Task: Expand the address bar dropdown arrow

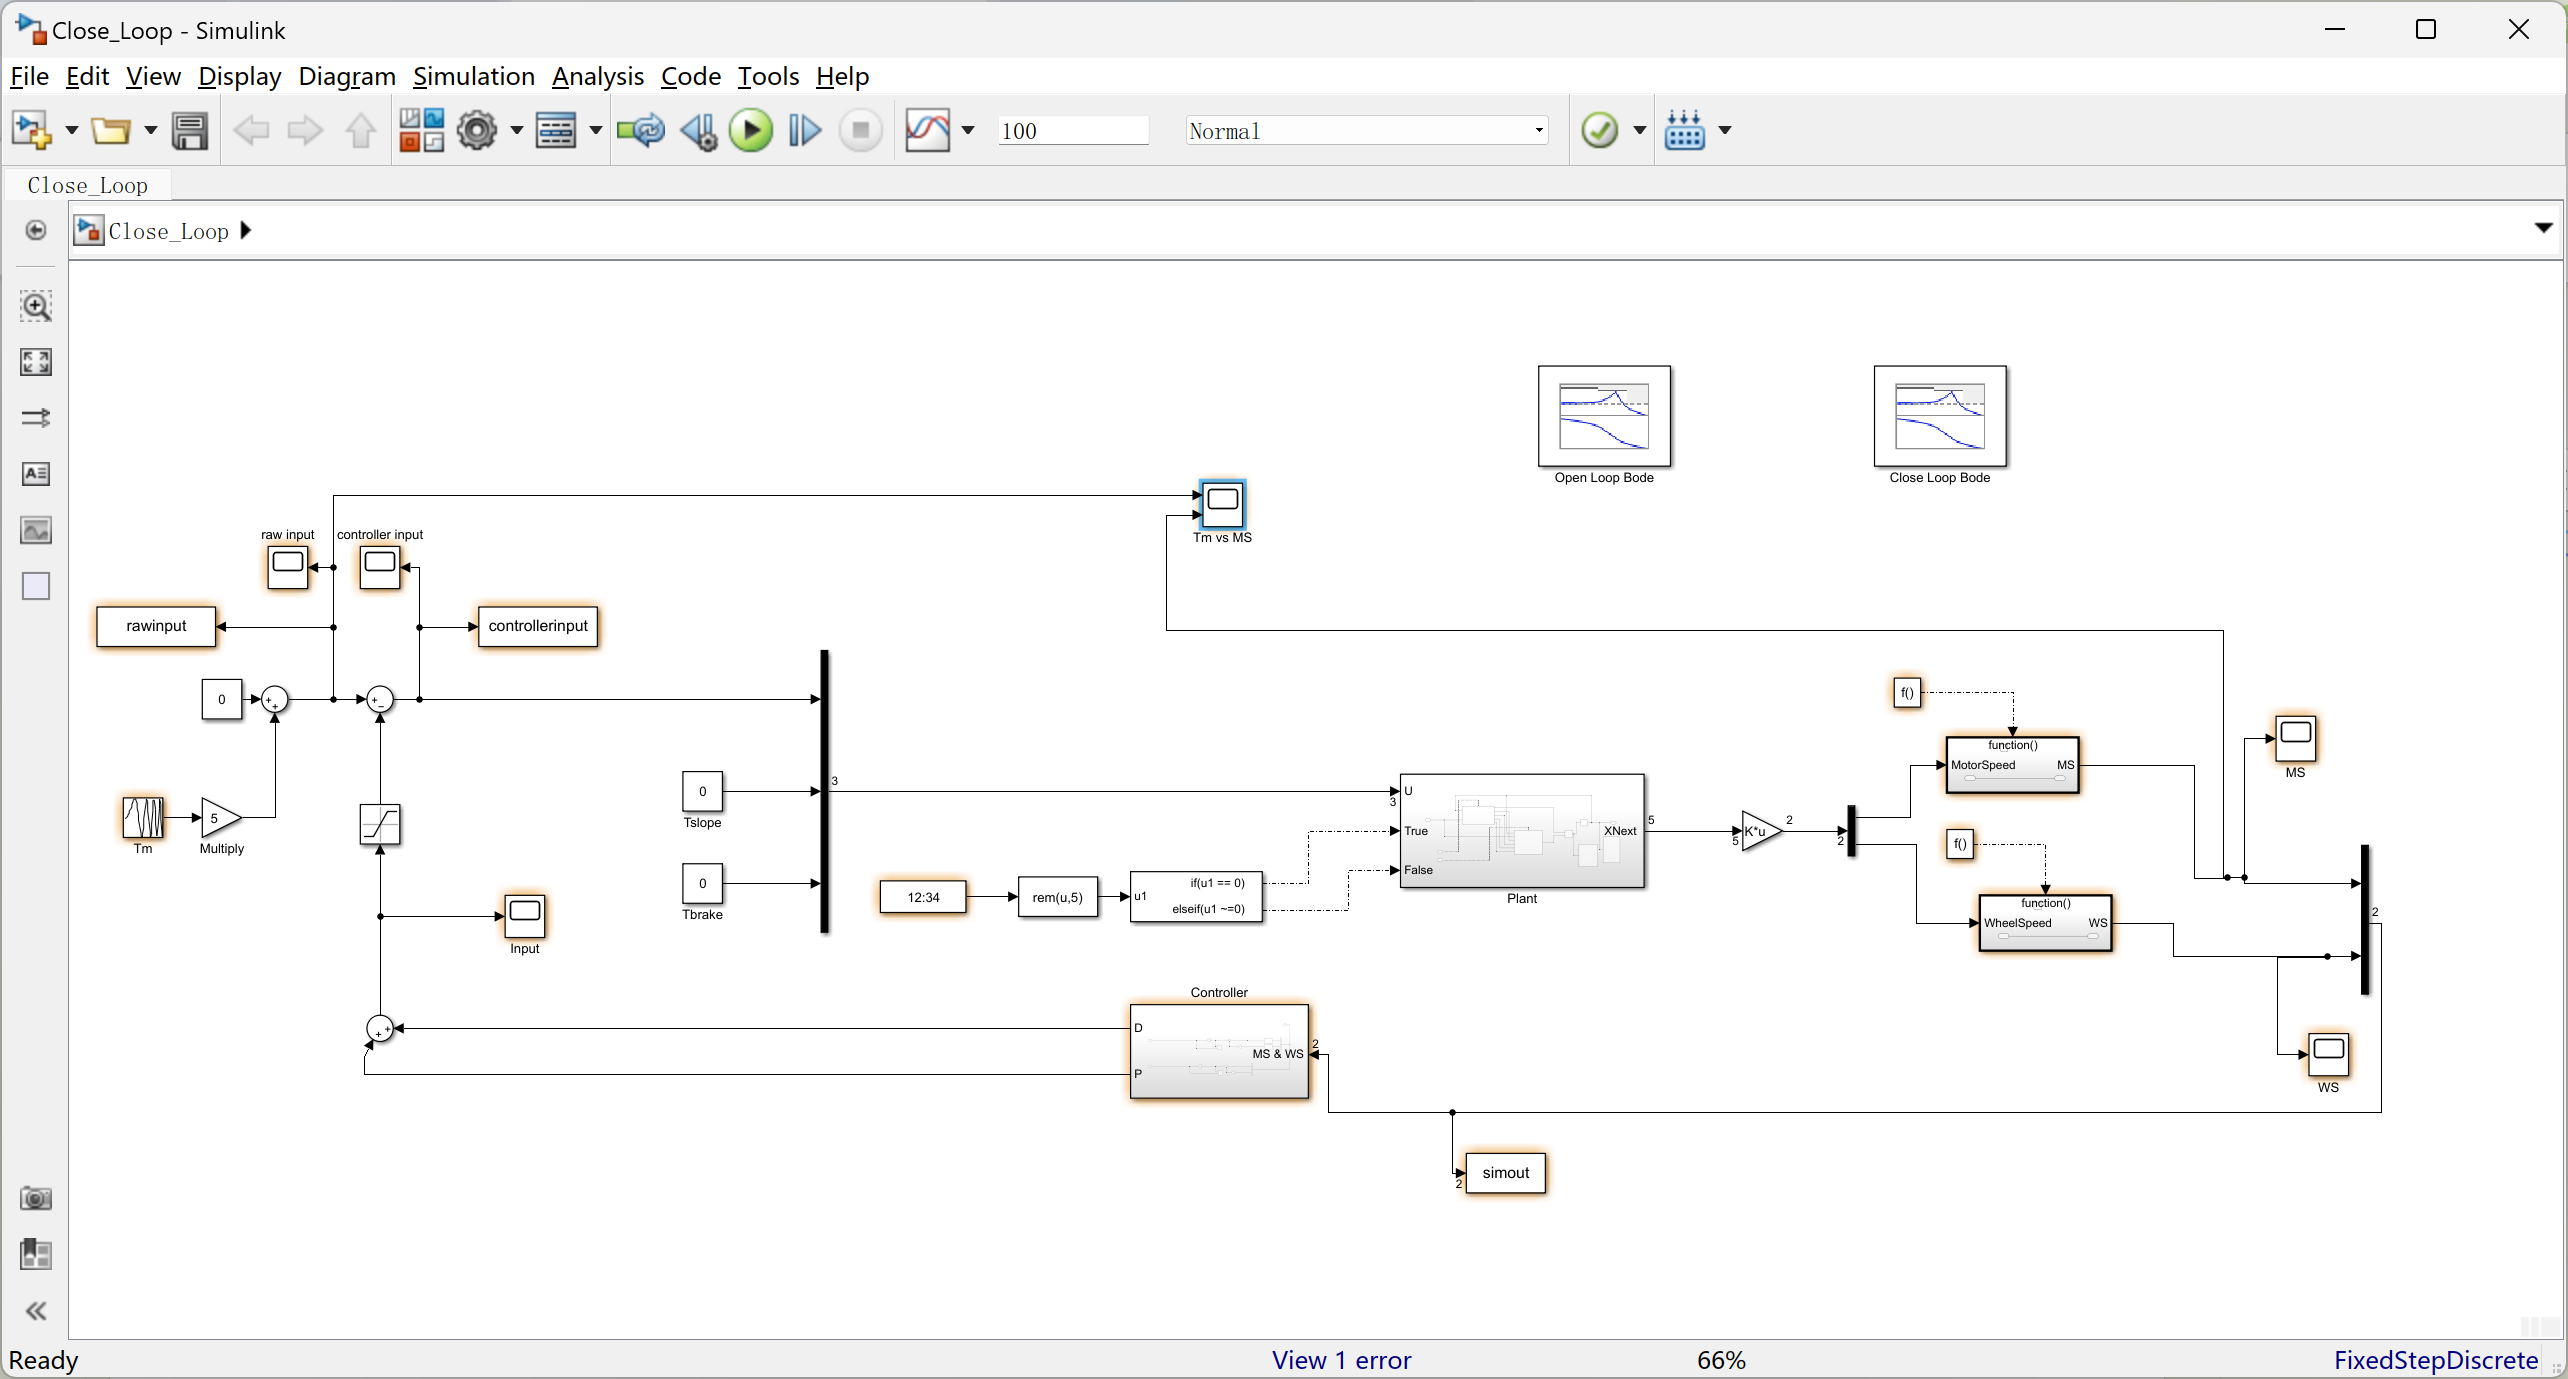Action: [2543, 229]
